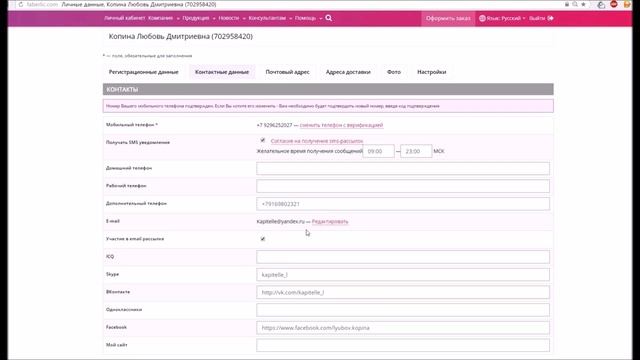This screenshot has height=360, width=640.
Task: Expand the Компания dropdown menu
Action: pos(164,18)
